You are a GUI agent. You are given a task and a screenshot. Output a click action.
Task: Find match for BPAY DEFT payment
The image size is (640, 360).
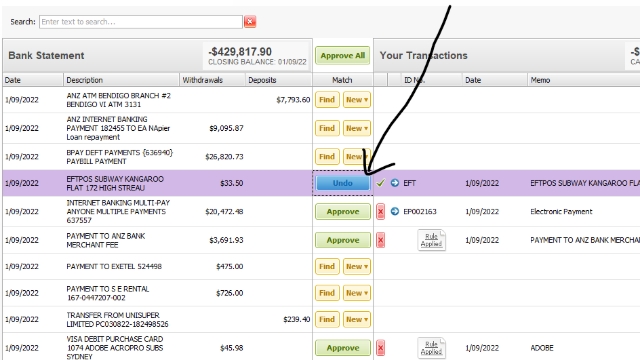[x=327, y=156]
